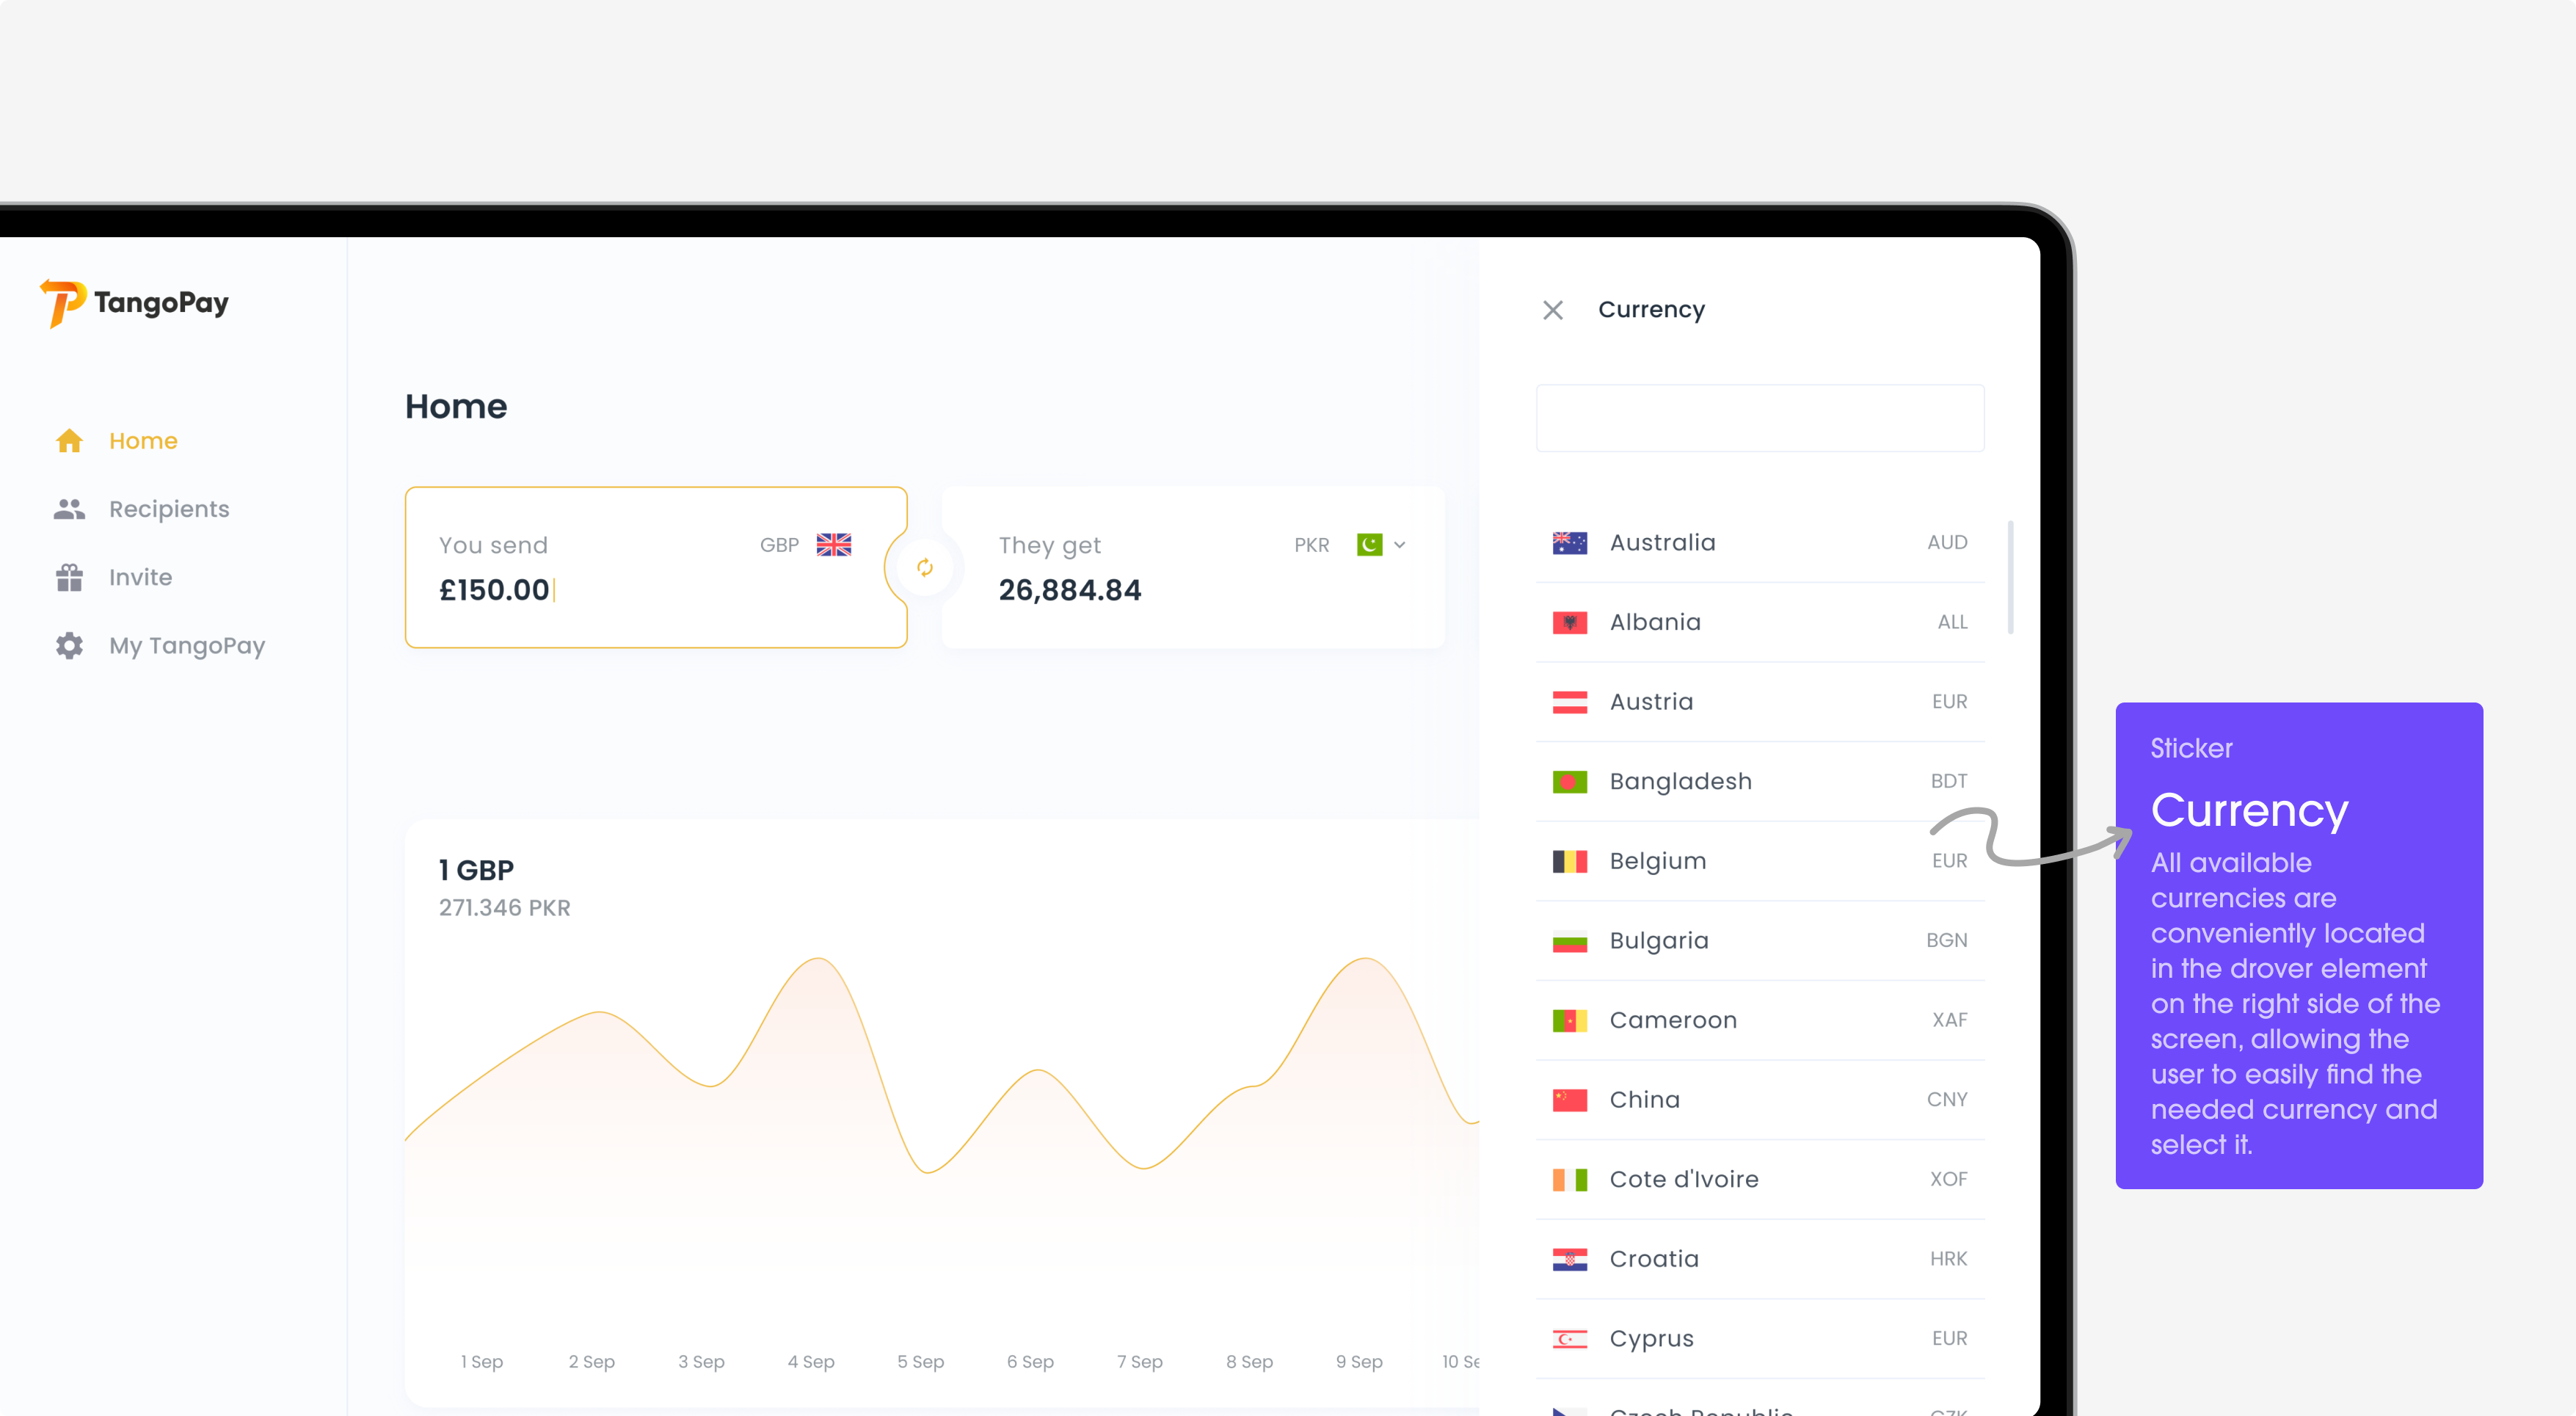2576x1416 pixels.
Task: Select Bangladesh from currency list
Action: tap(1760, 781)
